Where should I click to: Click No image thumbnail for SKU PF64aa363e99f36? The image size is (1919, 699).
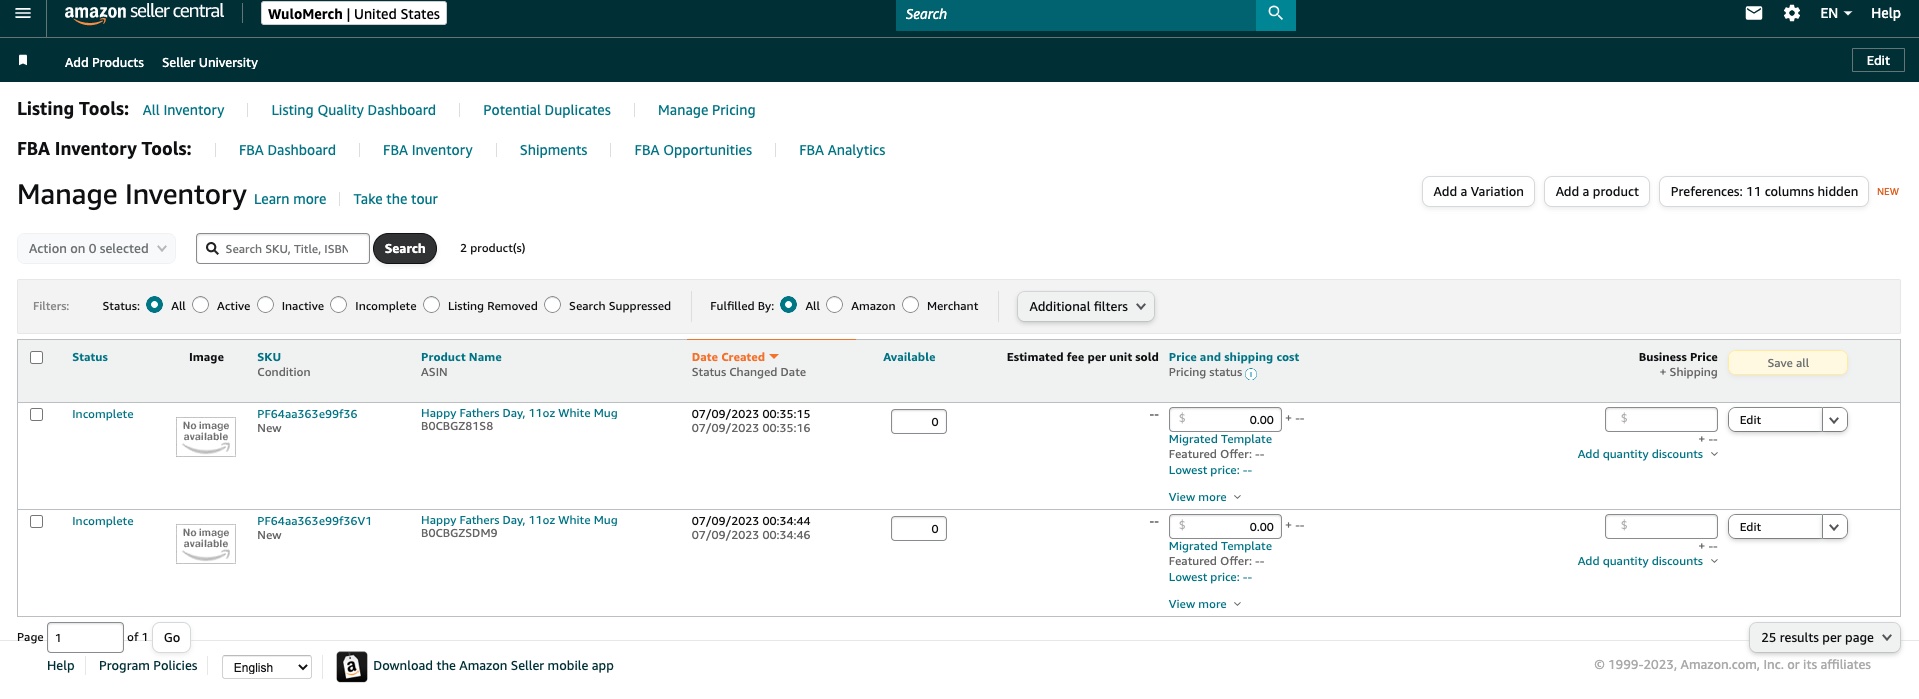point(206,437)
